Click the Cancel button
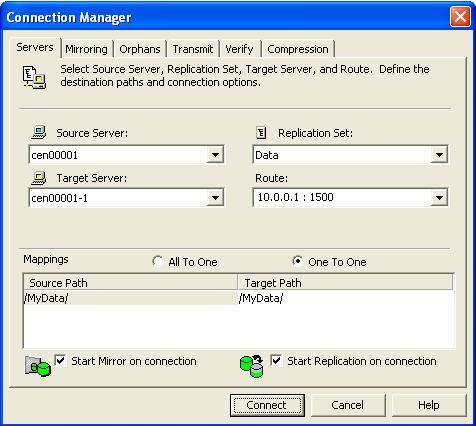This screenshot has width=476, height=426. (x=348, y=405)
